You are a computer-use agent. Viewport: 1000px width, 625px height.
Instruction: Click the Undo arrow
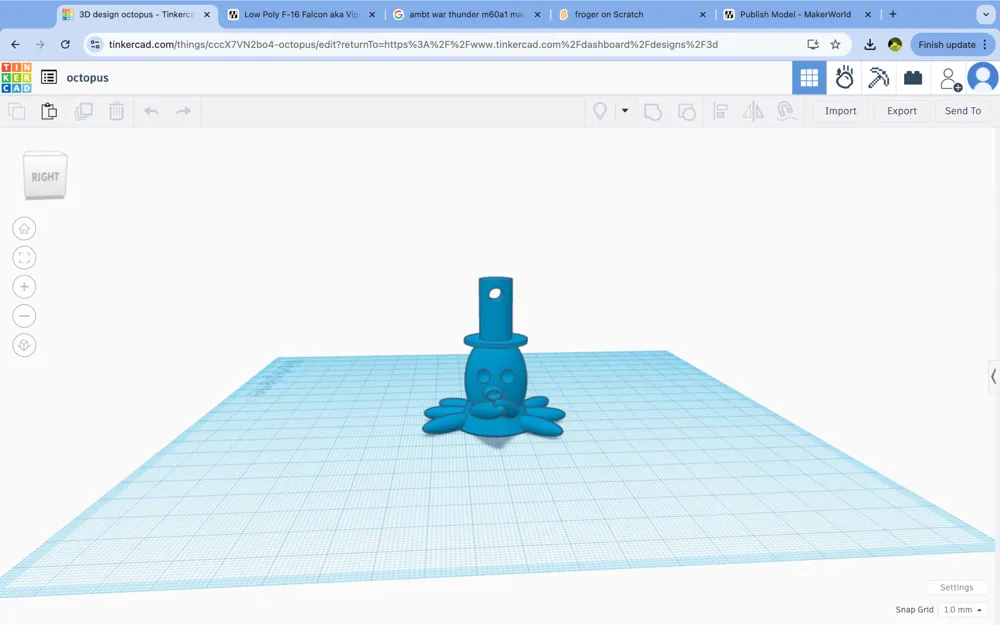tap(151, 111)
